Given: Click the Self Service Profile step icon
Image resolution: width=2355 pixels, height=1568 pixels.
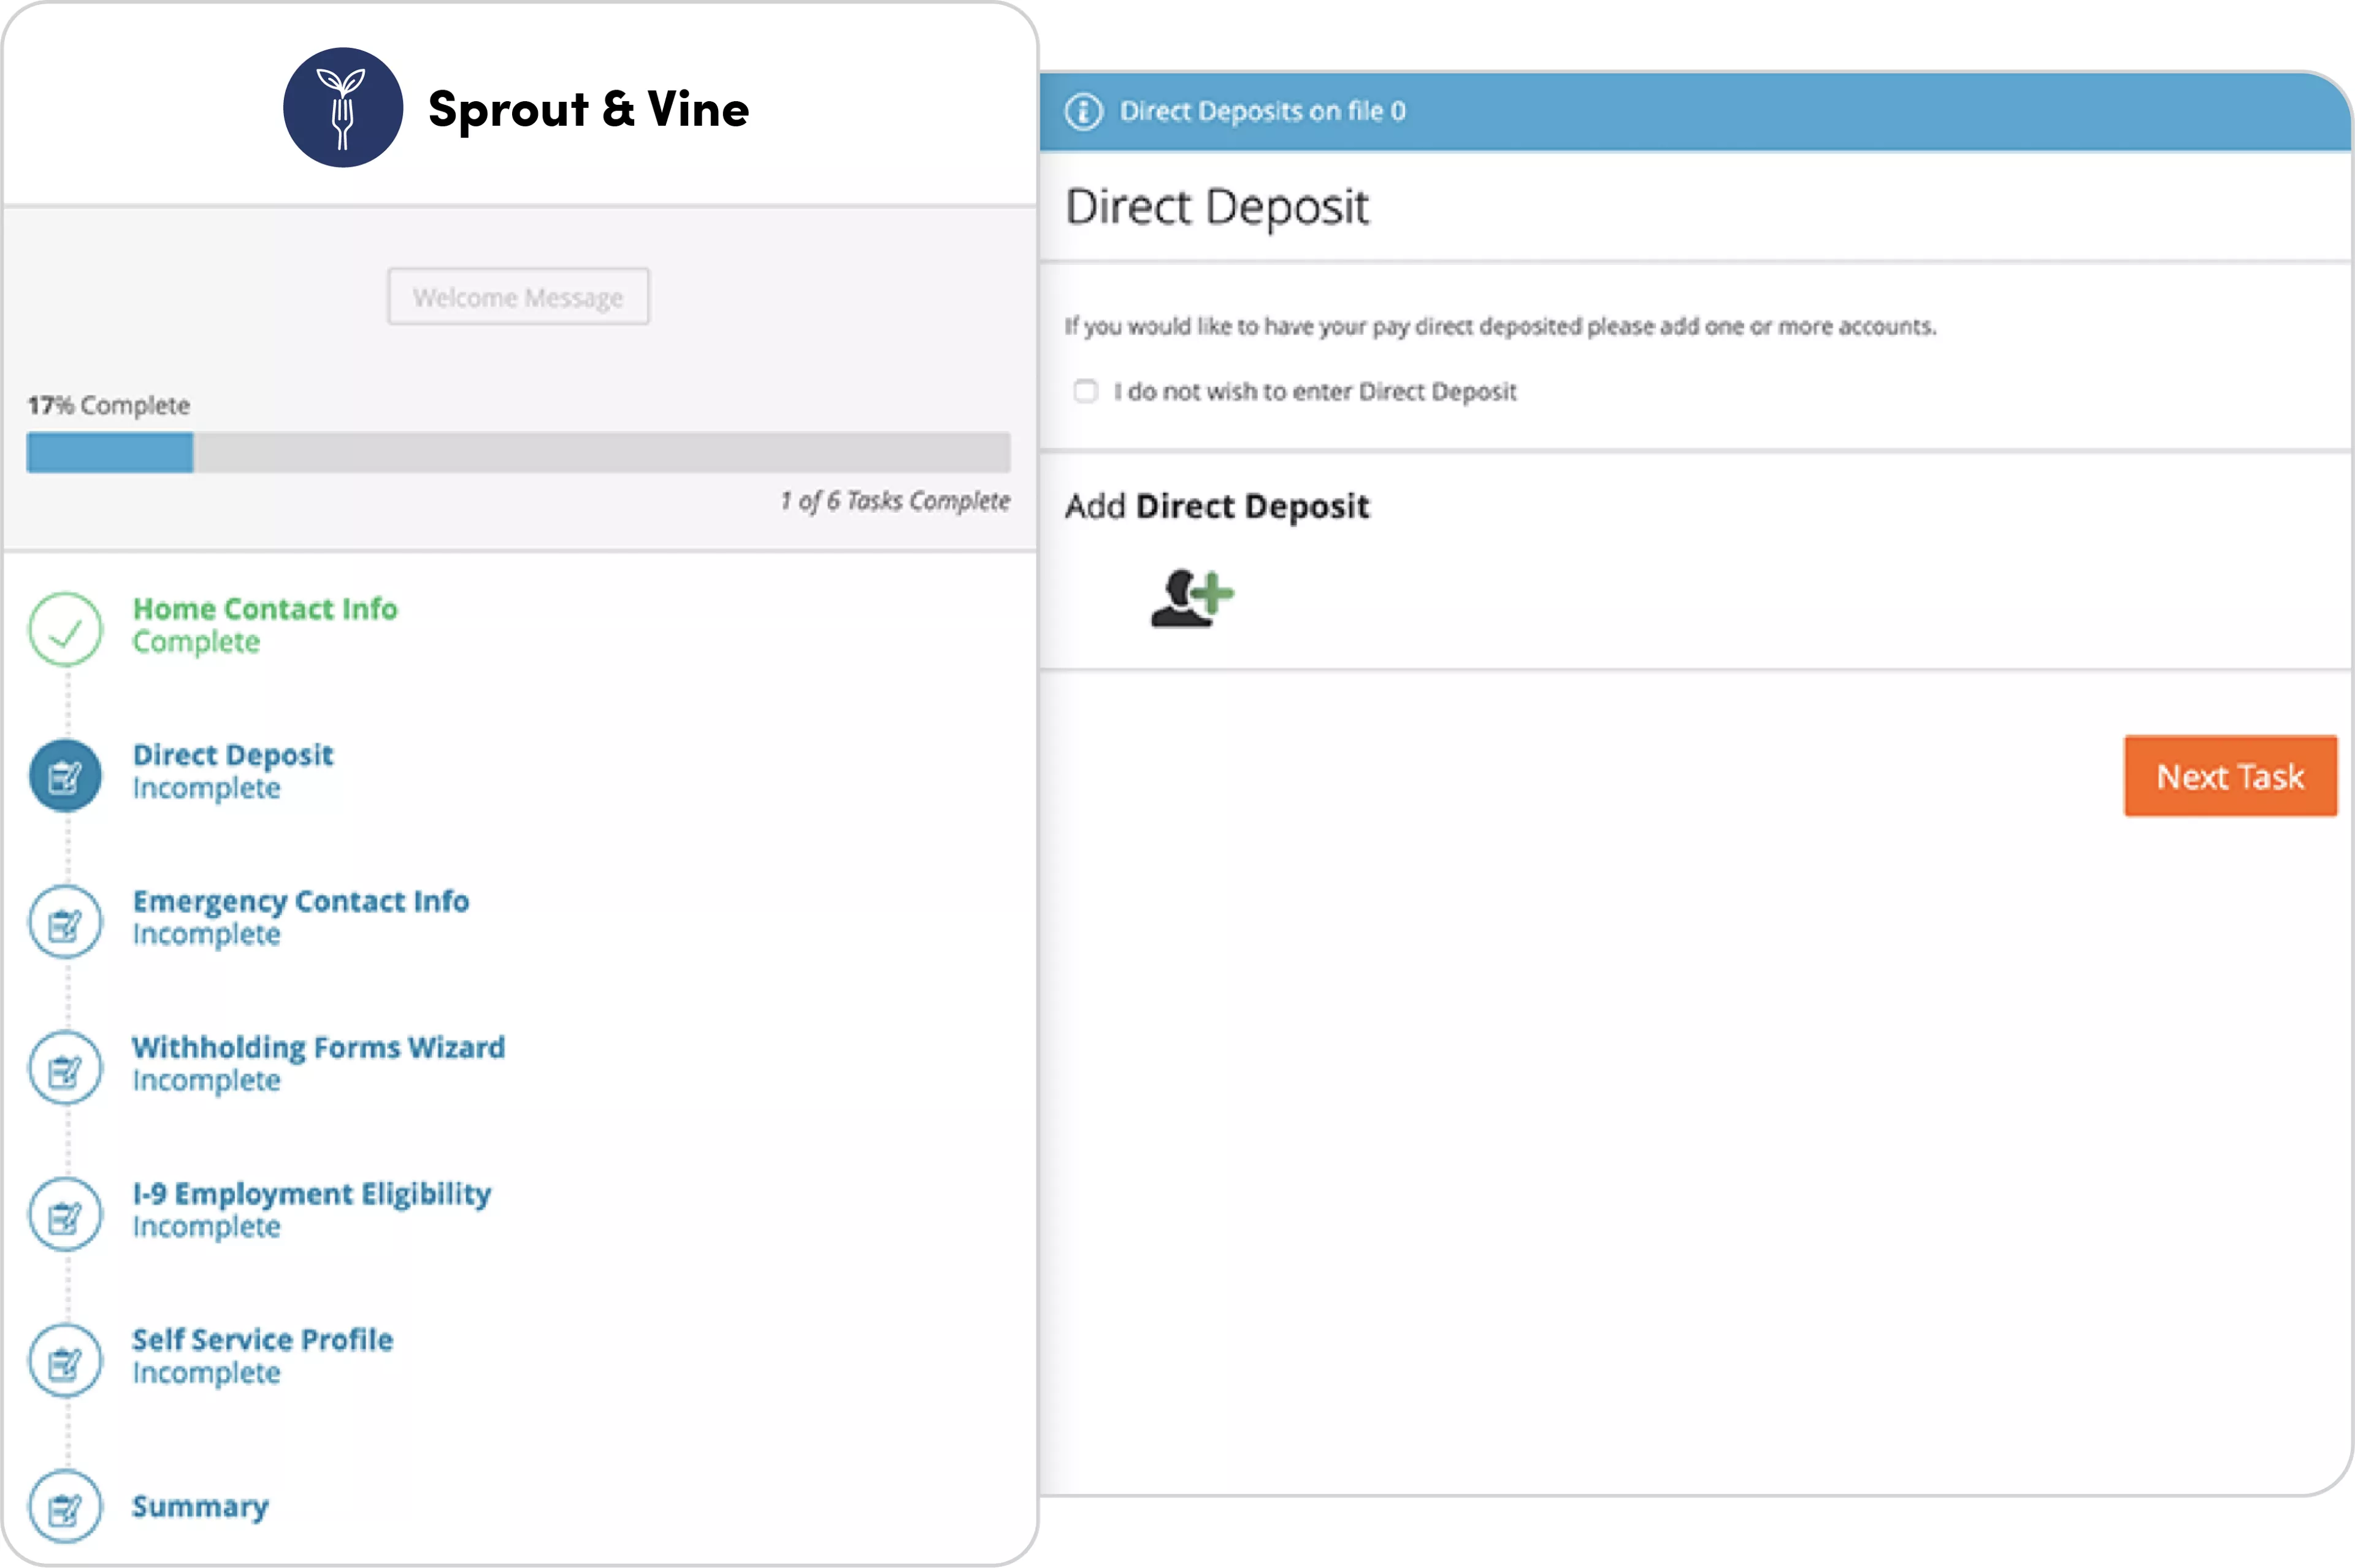Looking at the screenshot, I should point(65,1361).
